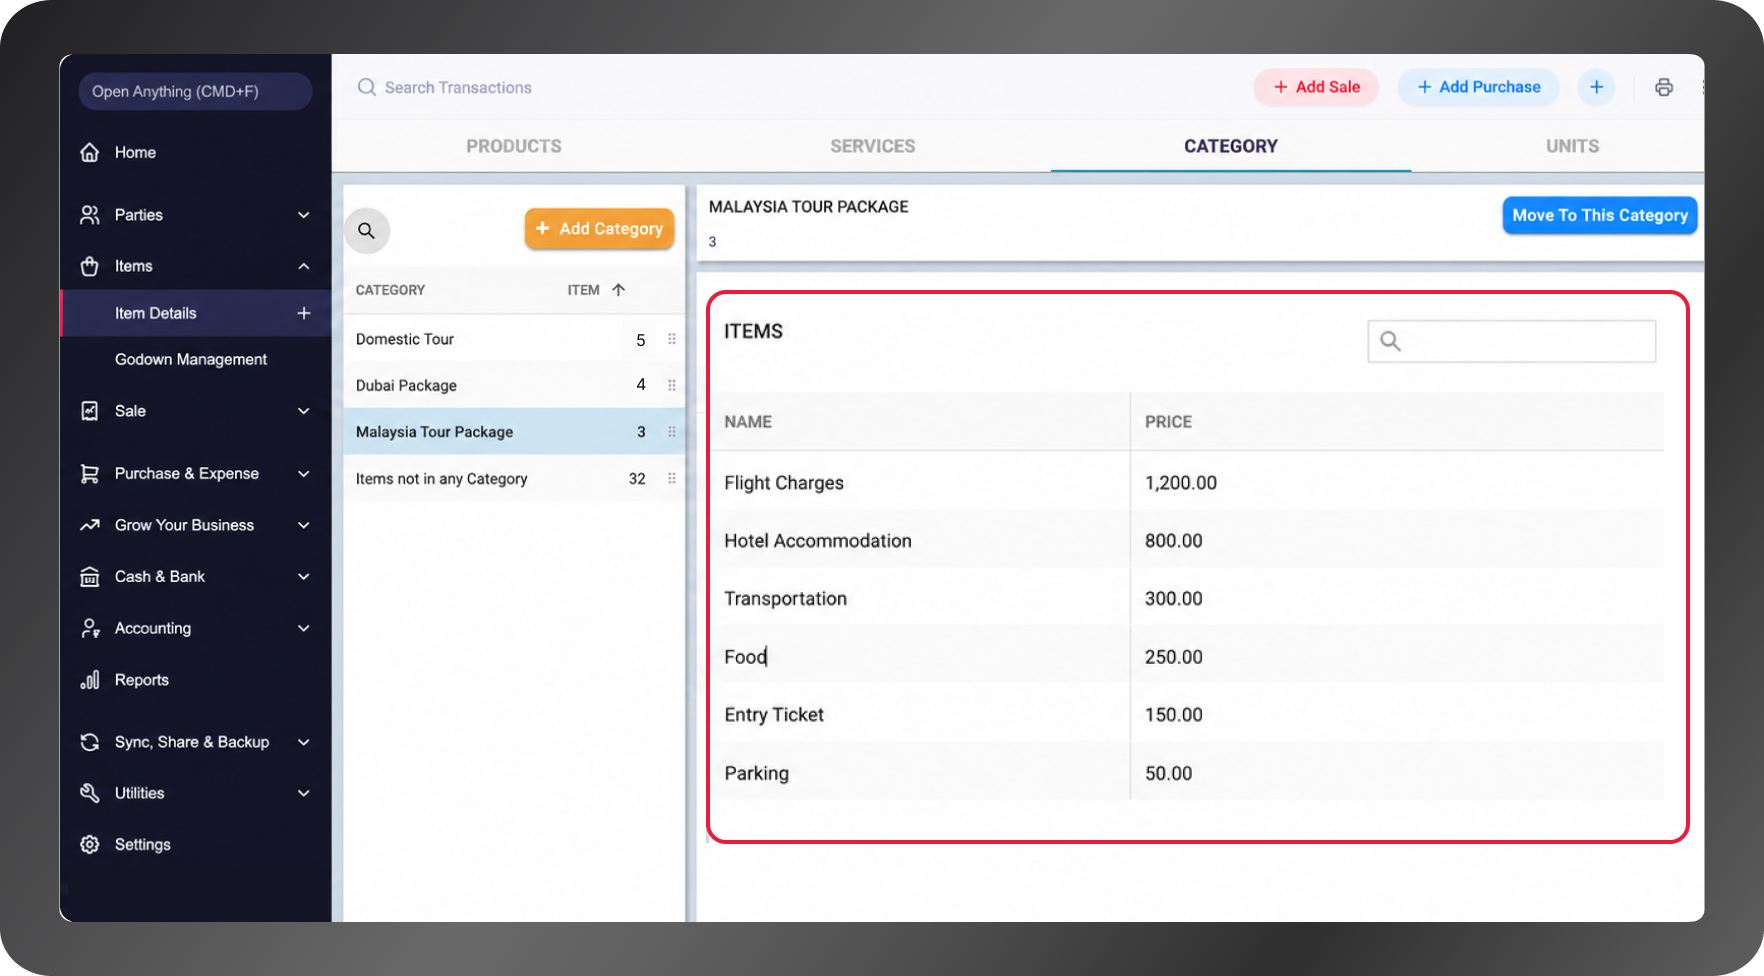This screenshot has width=1764, height=976.
Task: Click the Food item name
Action: click(746, 657)
